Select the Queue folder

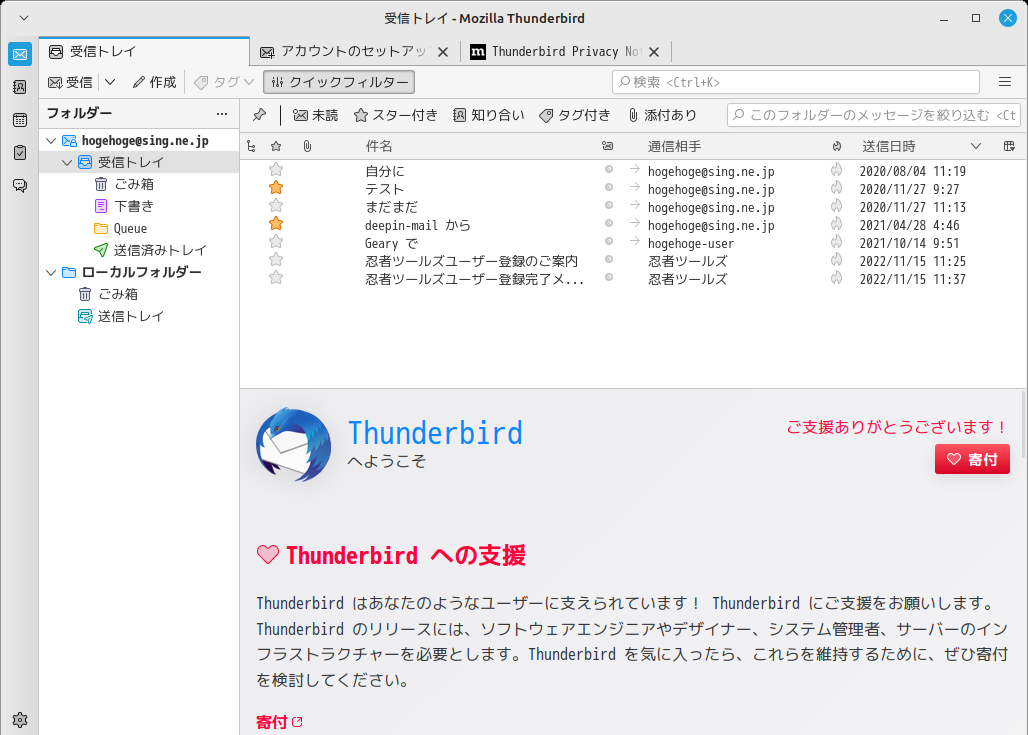point(130,228)
